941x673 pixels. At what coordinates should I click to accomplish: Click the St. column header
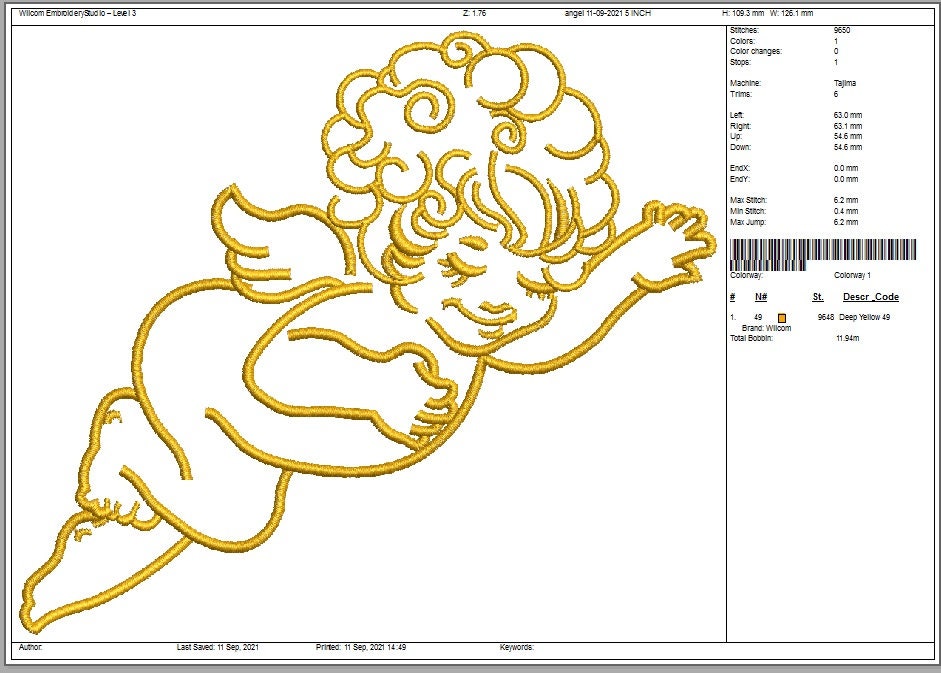817,296
